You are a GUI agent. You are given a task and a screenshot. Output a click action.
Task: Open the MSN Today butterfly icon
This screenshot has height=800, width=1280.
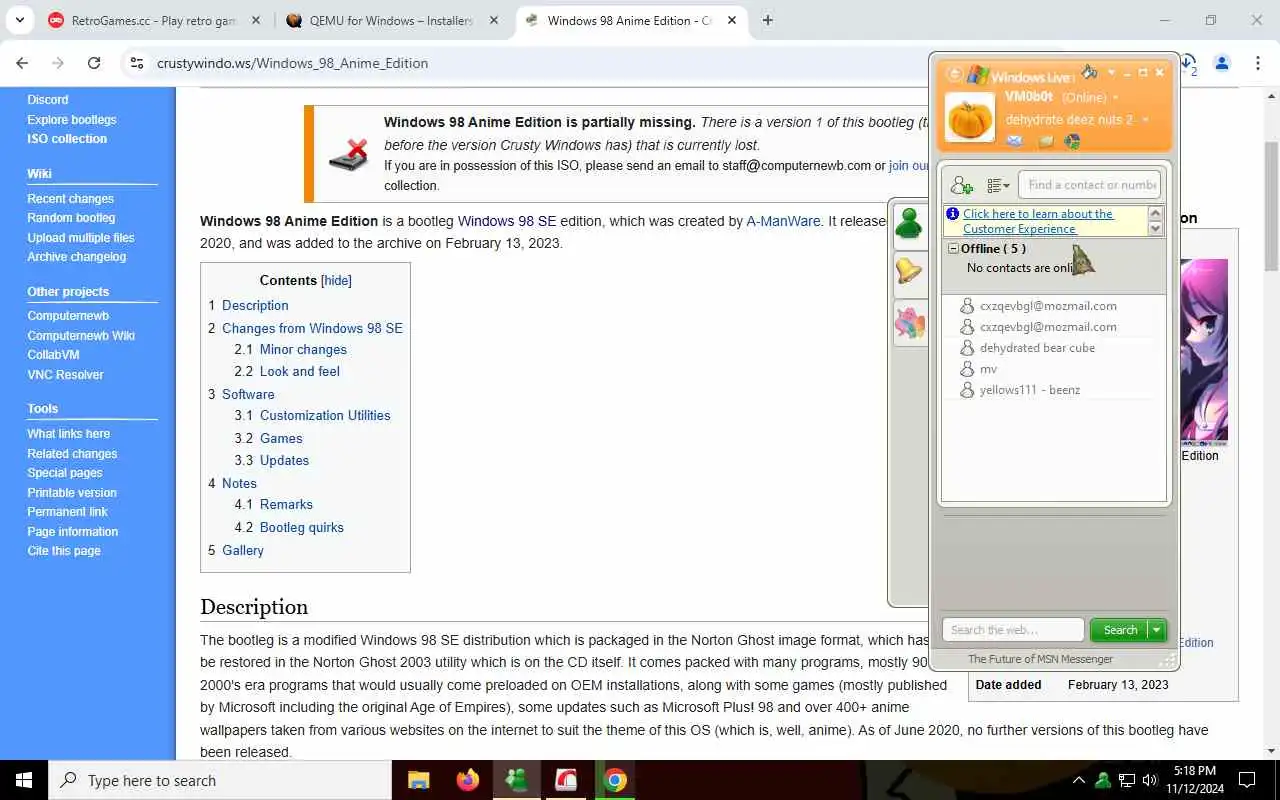[x=1072, y=142]
